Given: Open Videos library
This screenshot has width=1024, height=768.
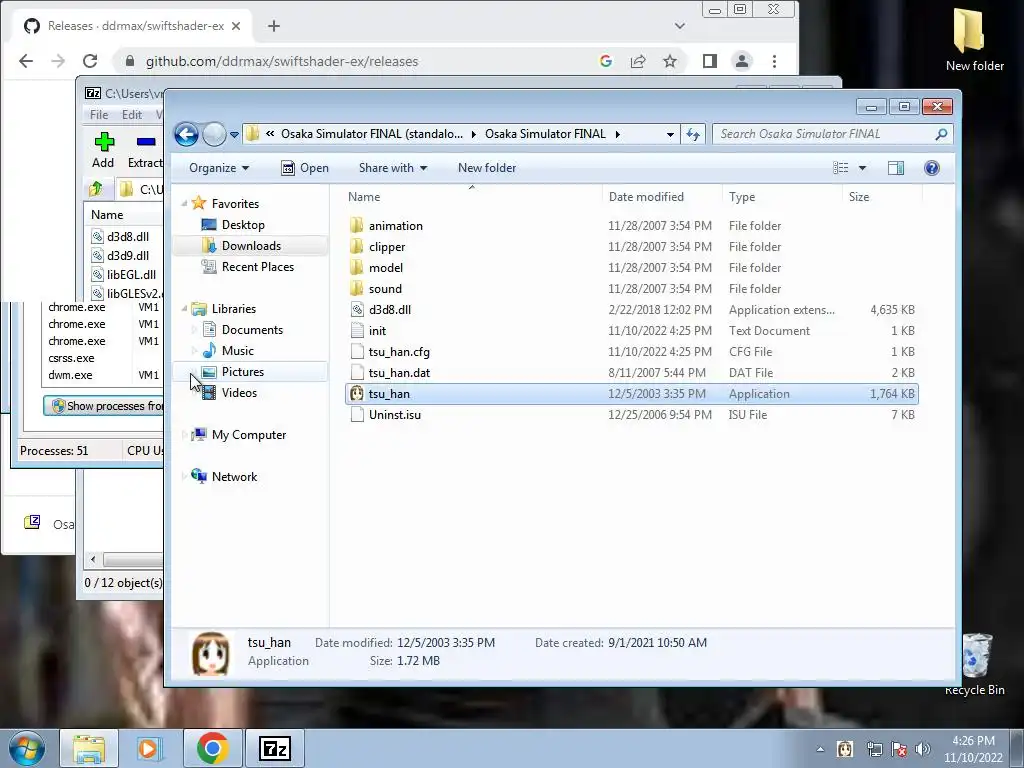Looking at the screenshot, I should 239,392.
